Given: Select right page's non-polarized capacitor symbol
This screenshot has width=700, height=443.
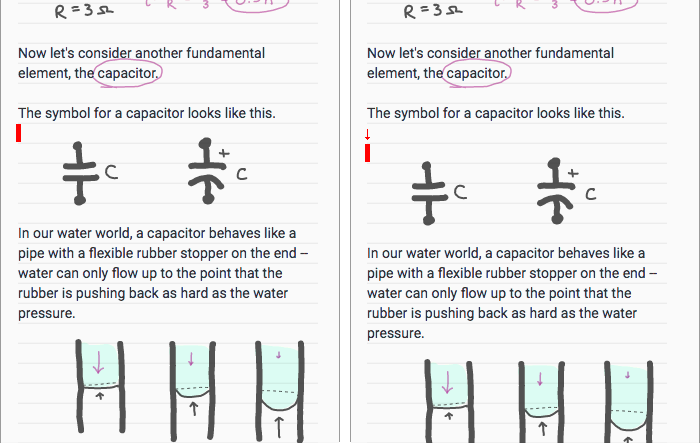Looking at the screenshot, I should 439,193.
